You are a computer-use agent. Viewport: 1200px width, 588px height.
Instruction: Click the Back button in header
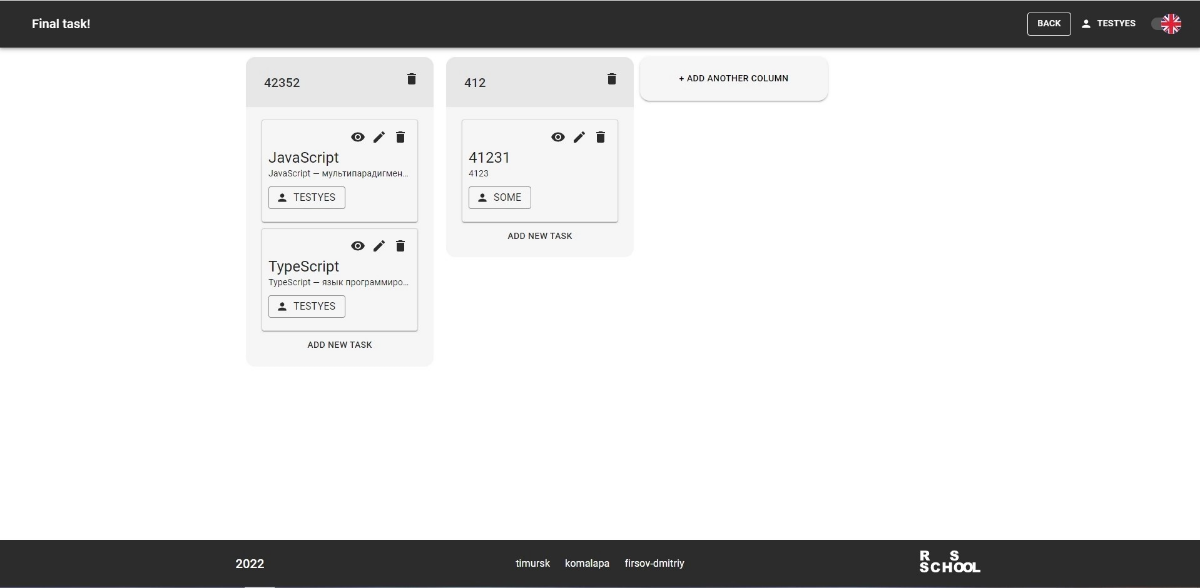coord(1048,24)
